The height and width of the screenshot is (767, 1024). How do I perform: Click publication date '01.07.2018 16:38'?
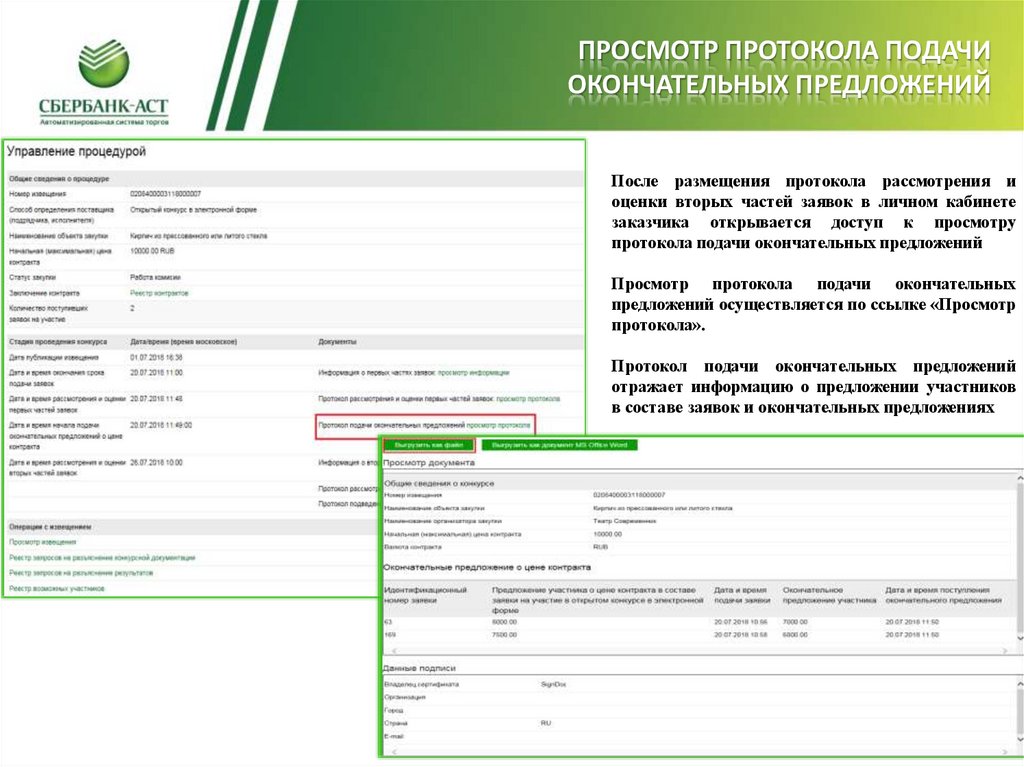(157, 357)
